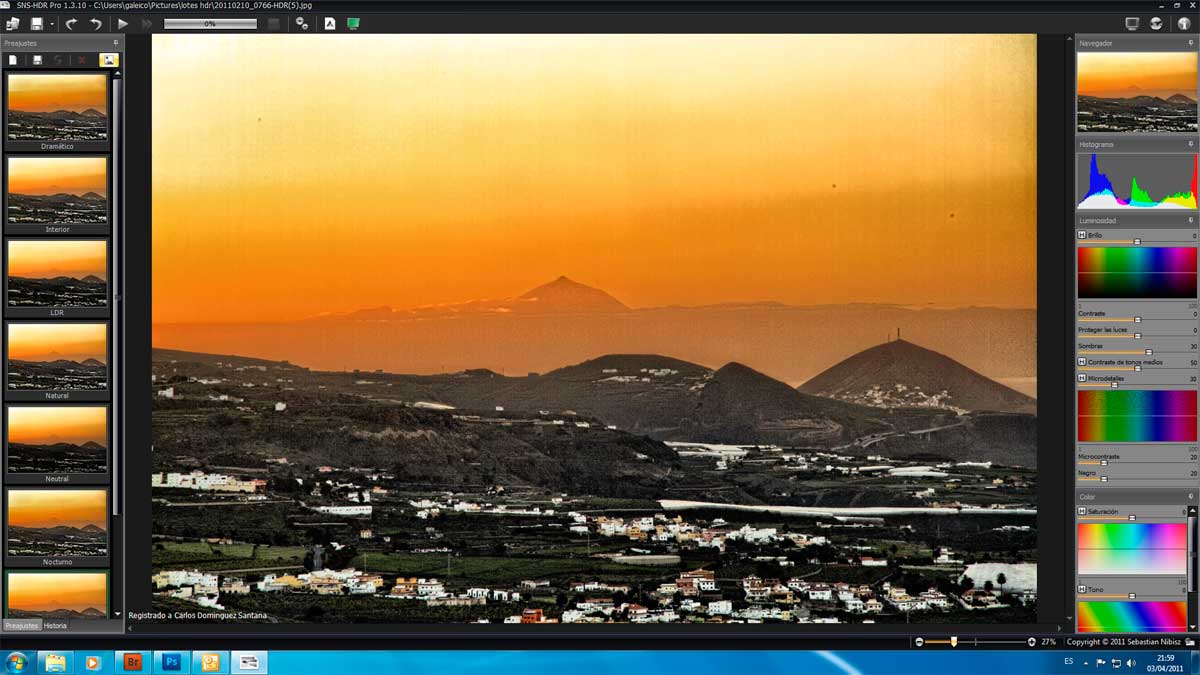Pin the Navegador panel
Screen dimensions: 1200x675
(1191, 43)
